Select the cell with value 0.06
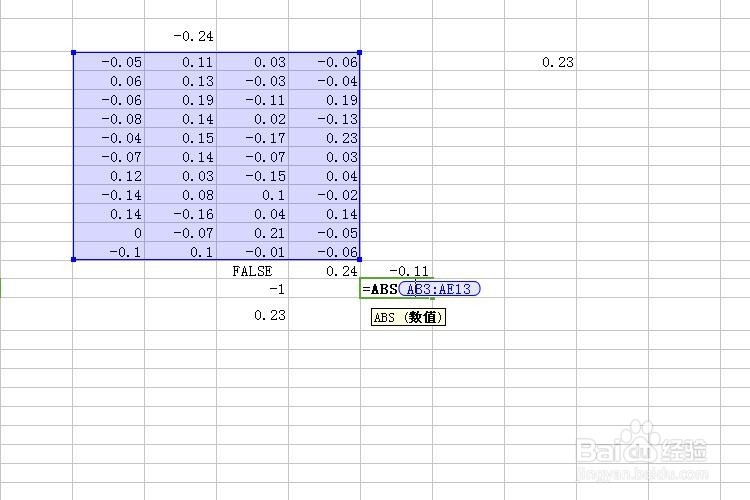Viewport: 750px width, 500px height. pyautogui.click(x=109, y=81)
